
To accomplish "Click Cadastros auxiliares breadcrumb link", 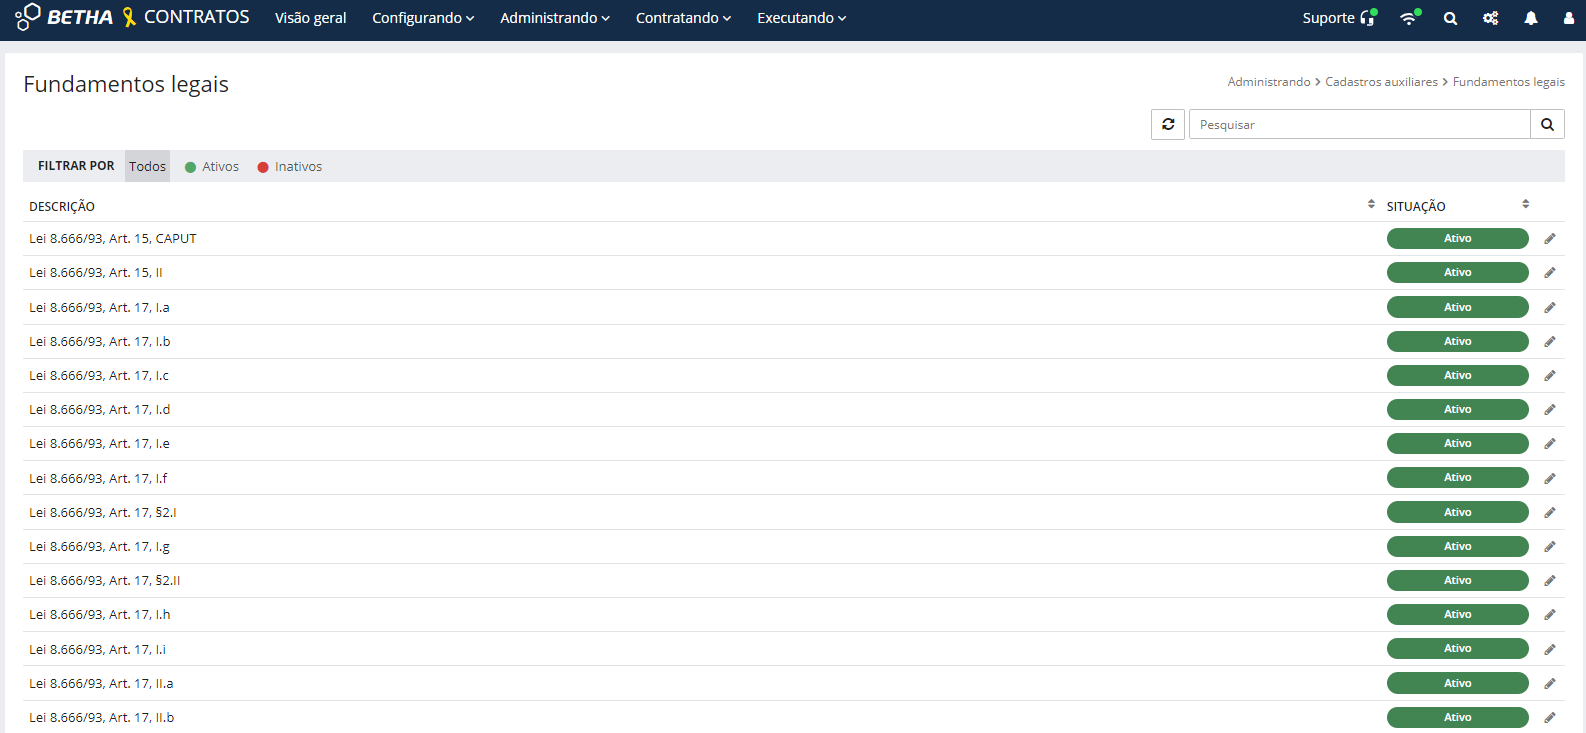I will (x=1382, y=82).
